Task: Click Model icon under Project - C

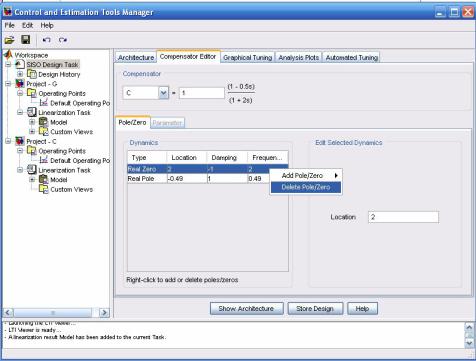Action: (x=44, y=180)
